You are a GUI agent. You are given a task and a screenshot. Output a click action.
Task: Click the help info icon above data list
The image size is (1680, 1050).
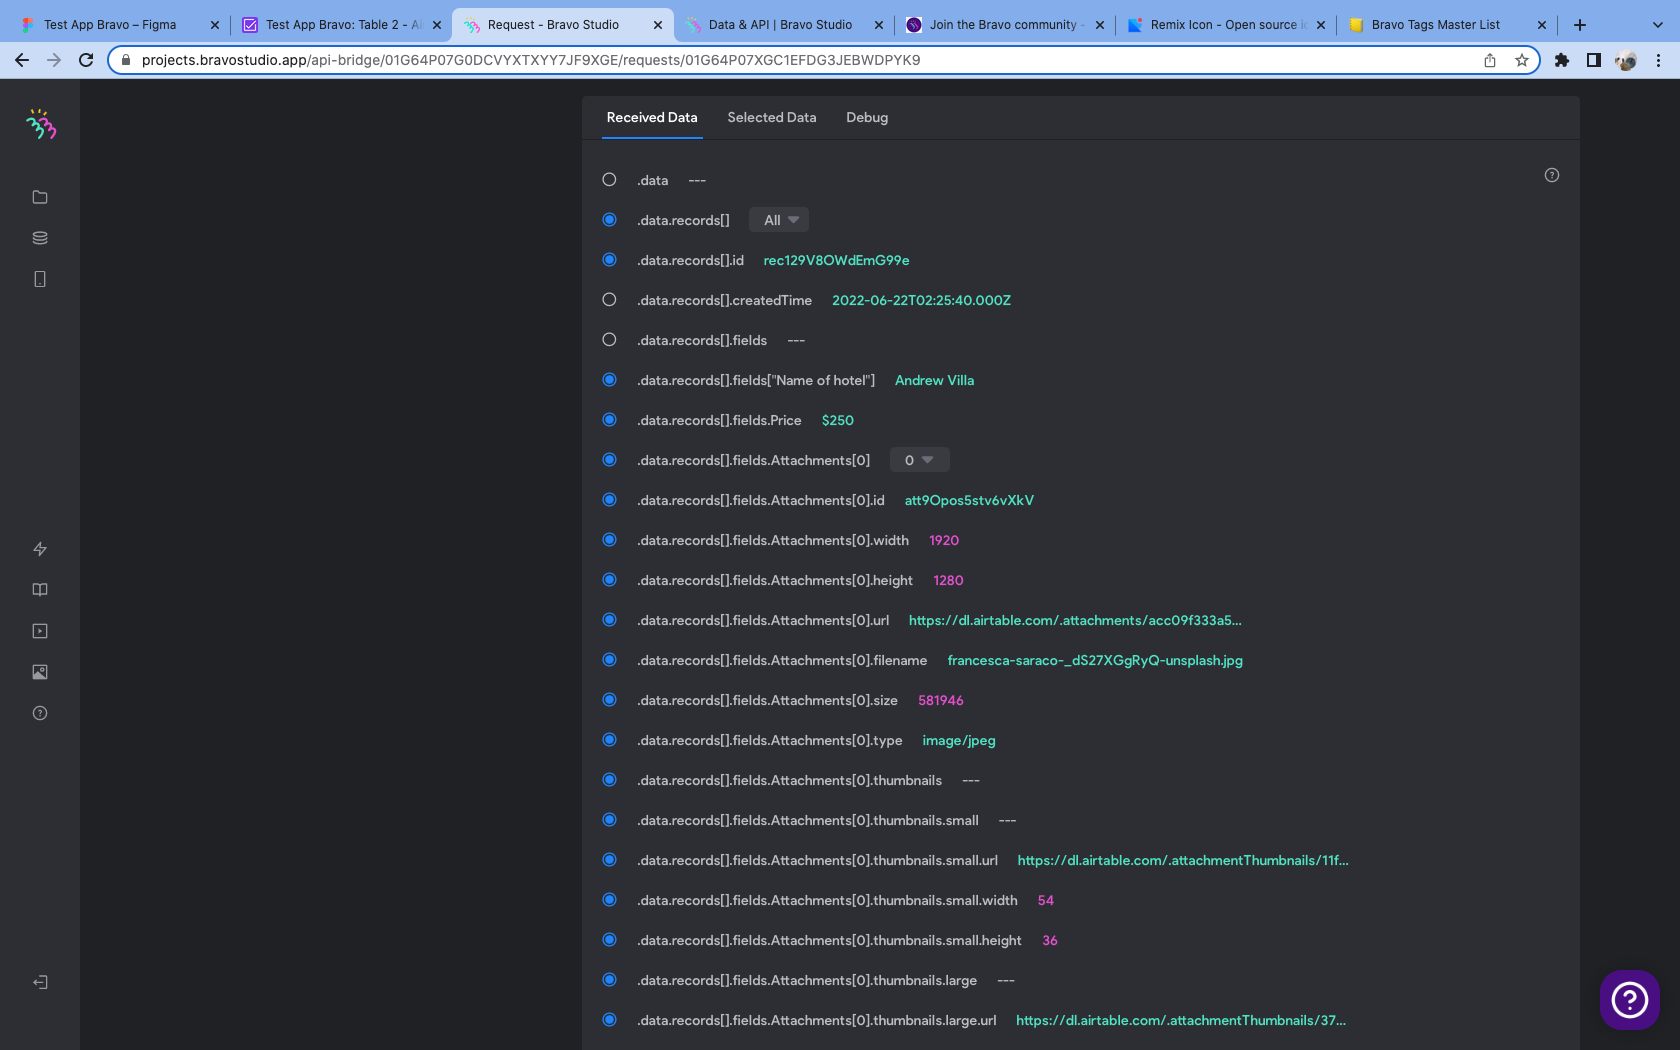(x=1552, y=175)
